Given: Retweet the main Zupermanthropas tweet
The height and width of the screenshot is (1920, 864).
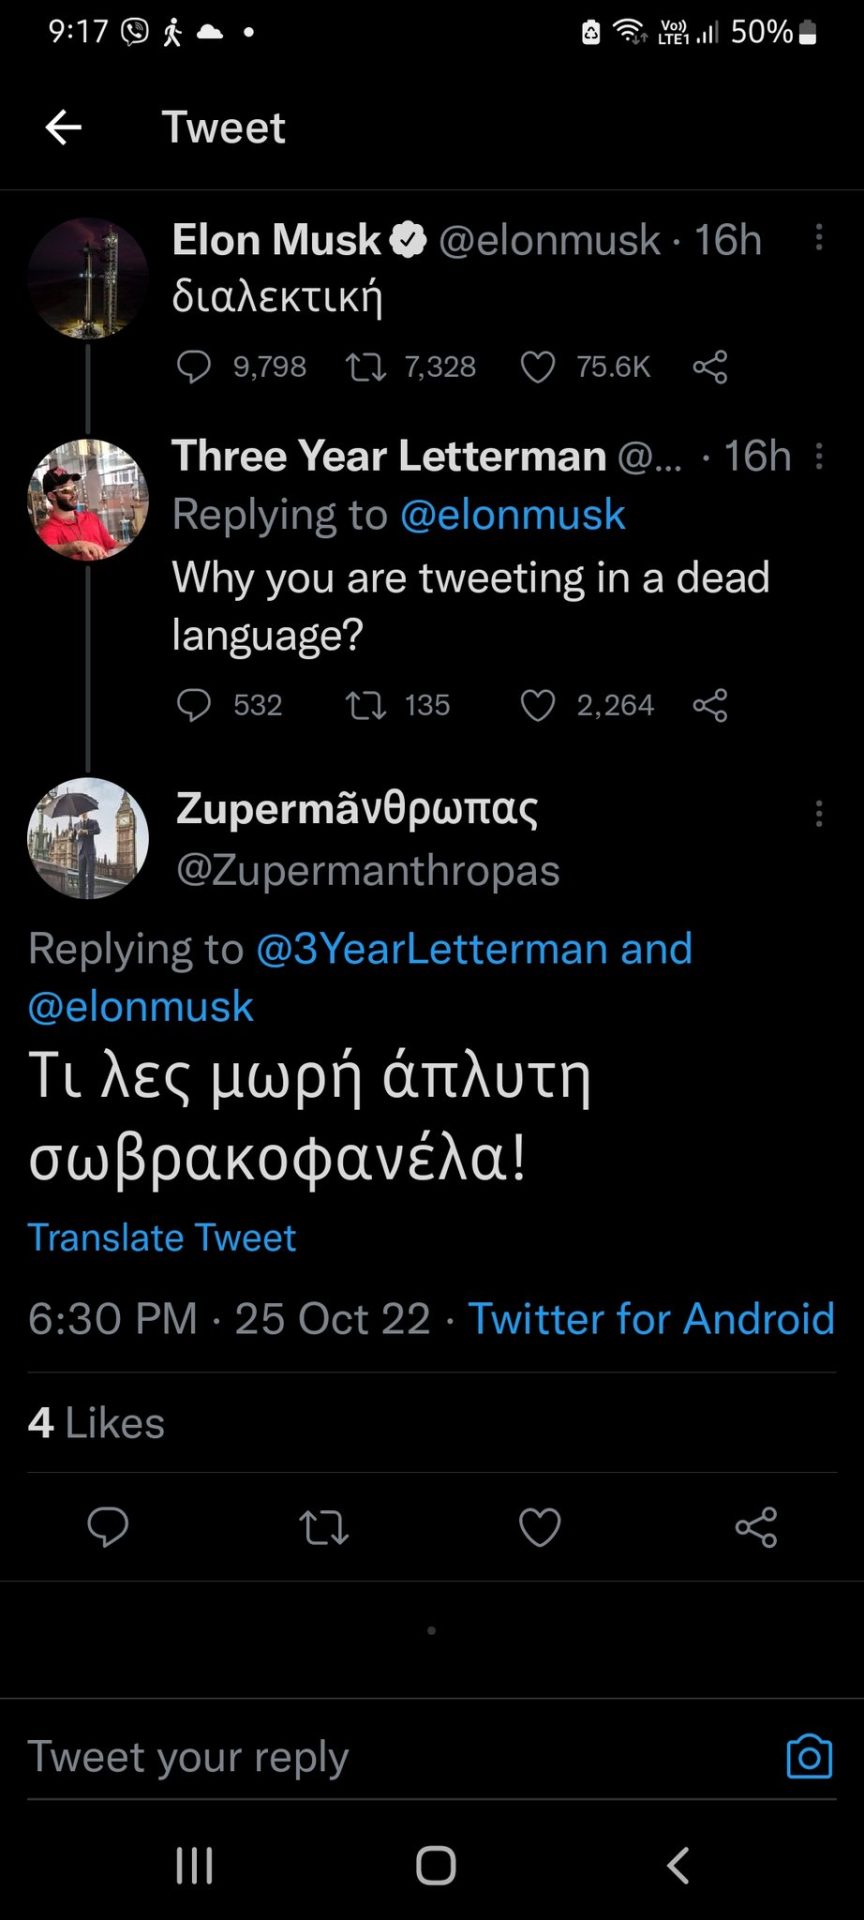Looking at the screenshot, I should (324, 1527).
